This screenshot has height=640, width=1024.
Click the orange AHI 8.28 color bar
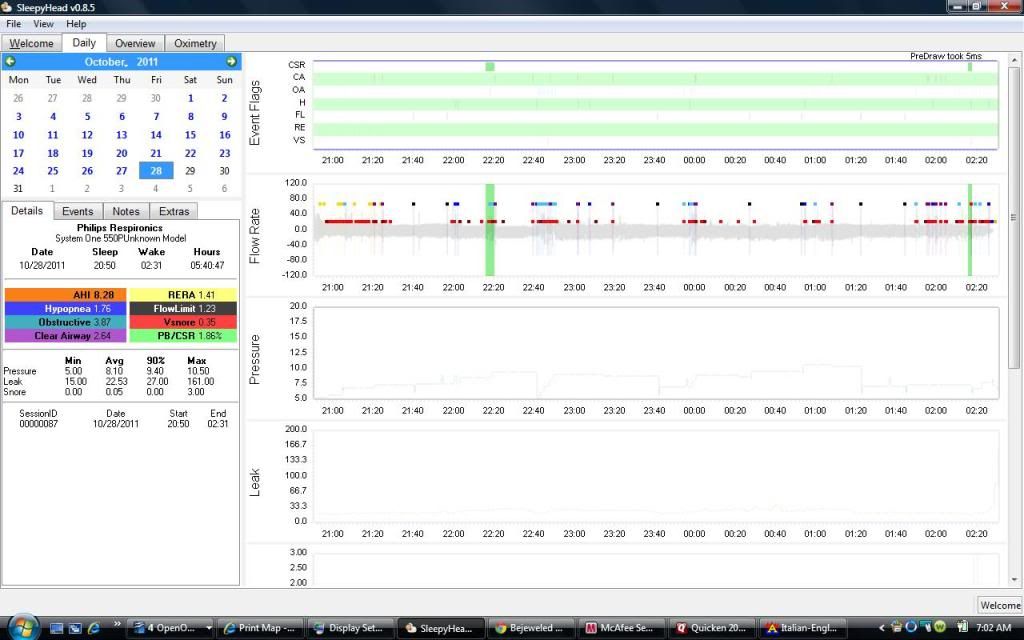coord(66,295)
